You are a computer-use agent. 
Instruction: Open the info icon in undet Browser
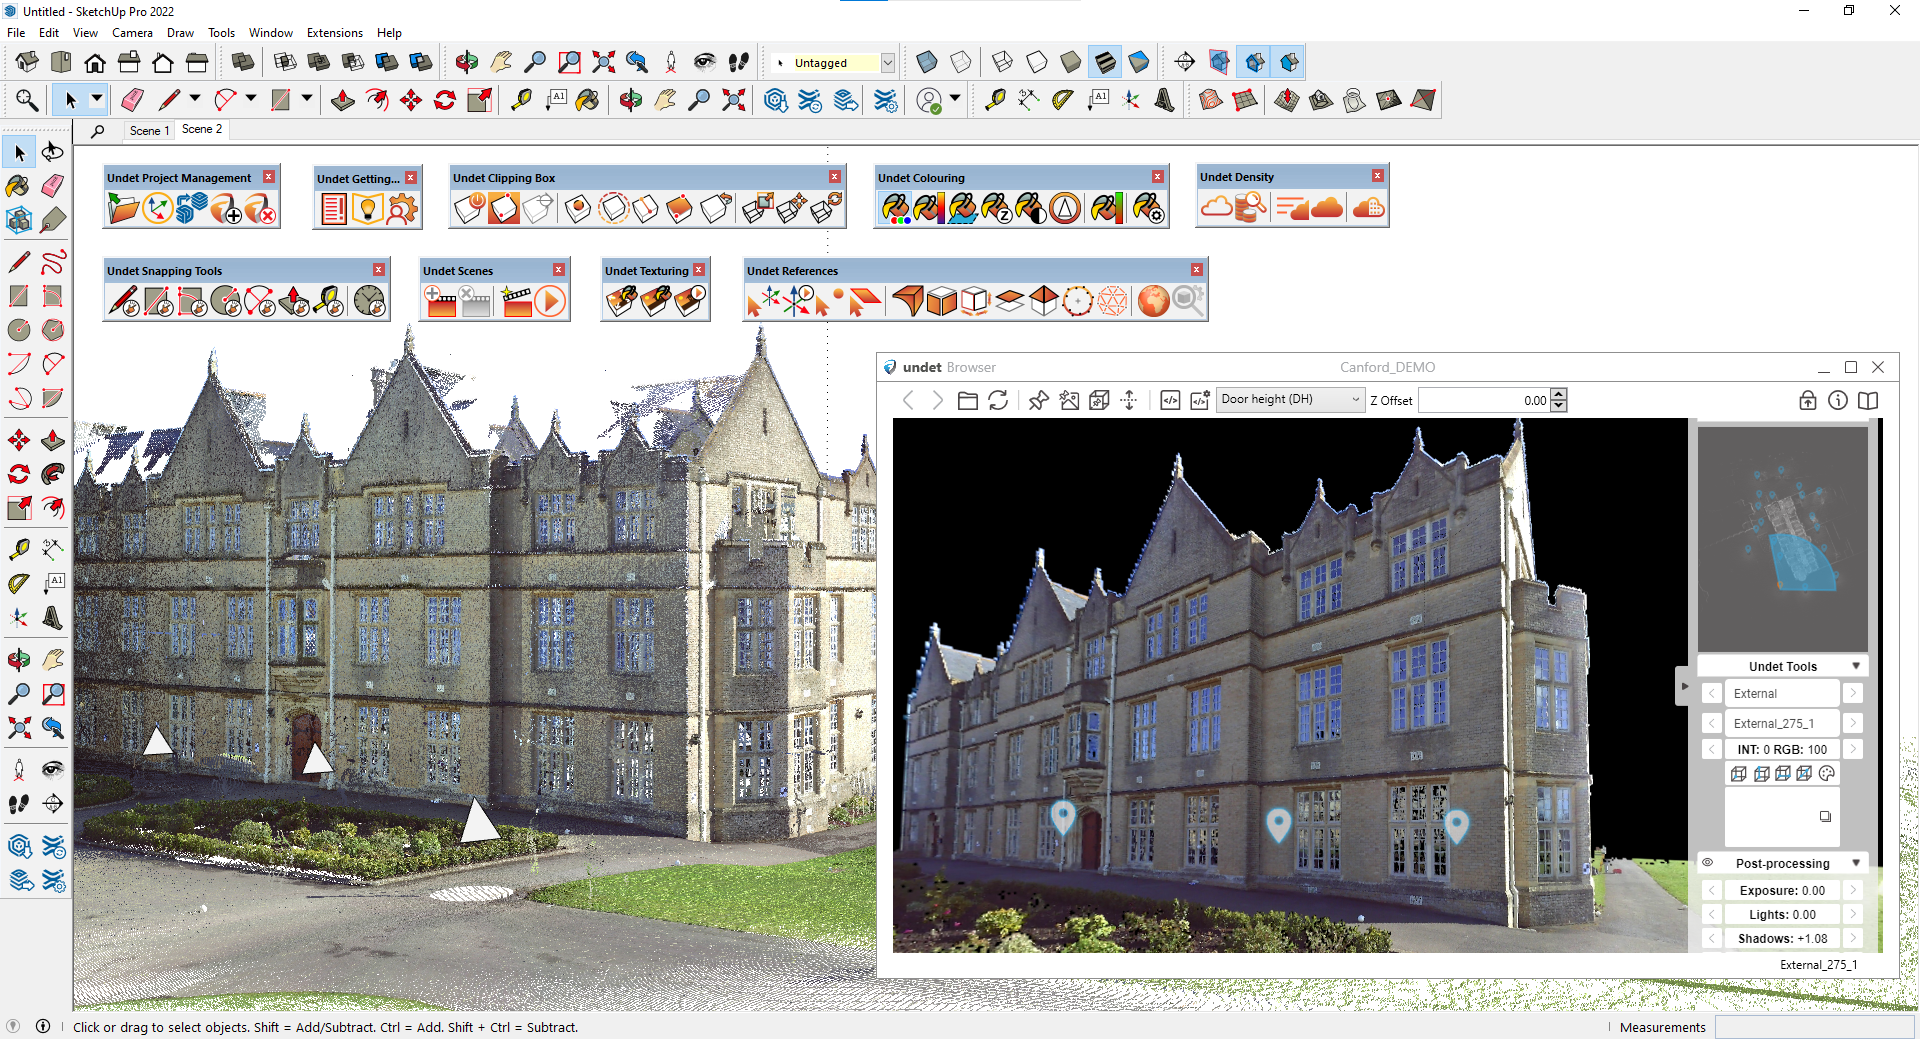(1838, 400)
